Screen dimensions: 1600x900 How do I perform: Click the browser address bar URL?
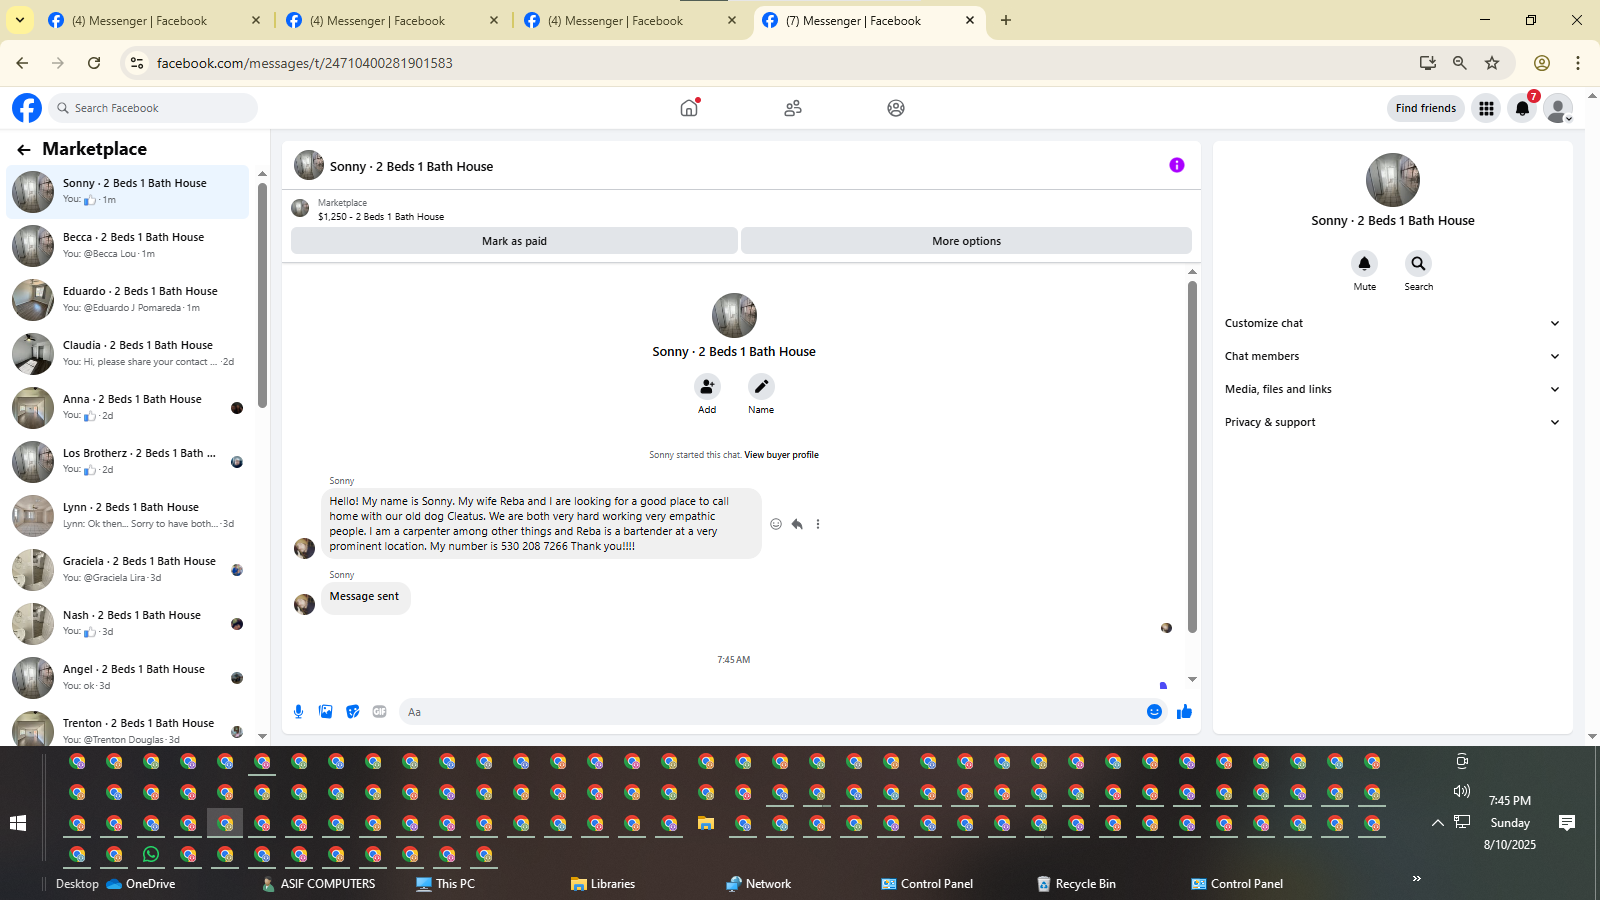pyautogui.click(x=305, y=63)
